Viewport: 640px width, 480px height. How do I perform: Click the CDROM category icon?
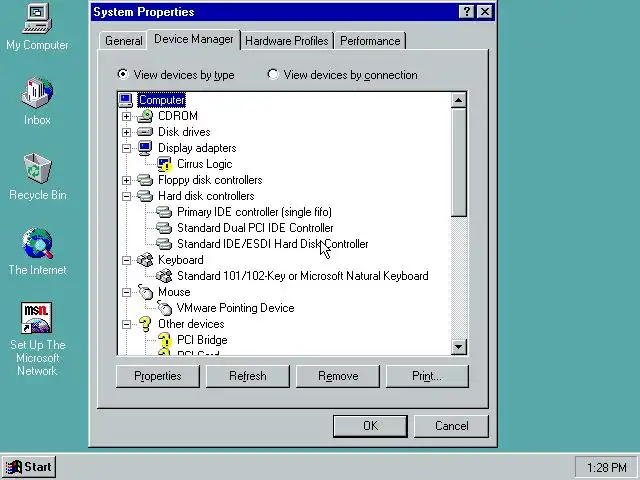[x=145, y=116]
